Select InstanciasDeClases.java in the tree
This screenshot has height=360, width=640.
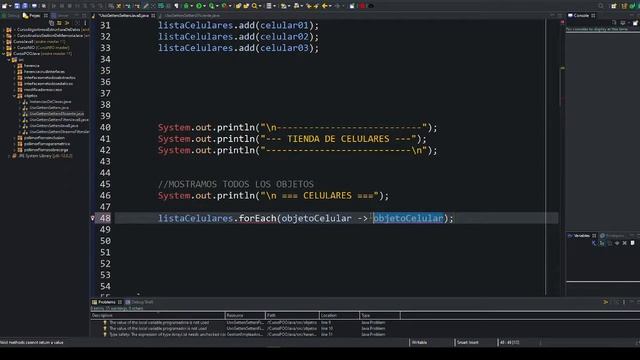[50, 102]
